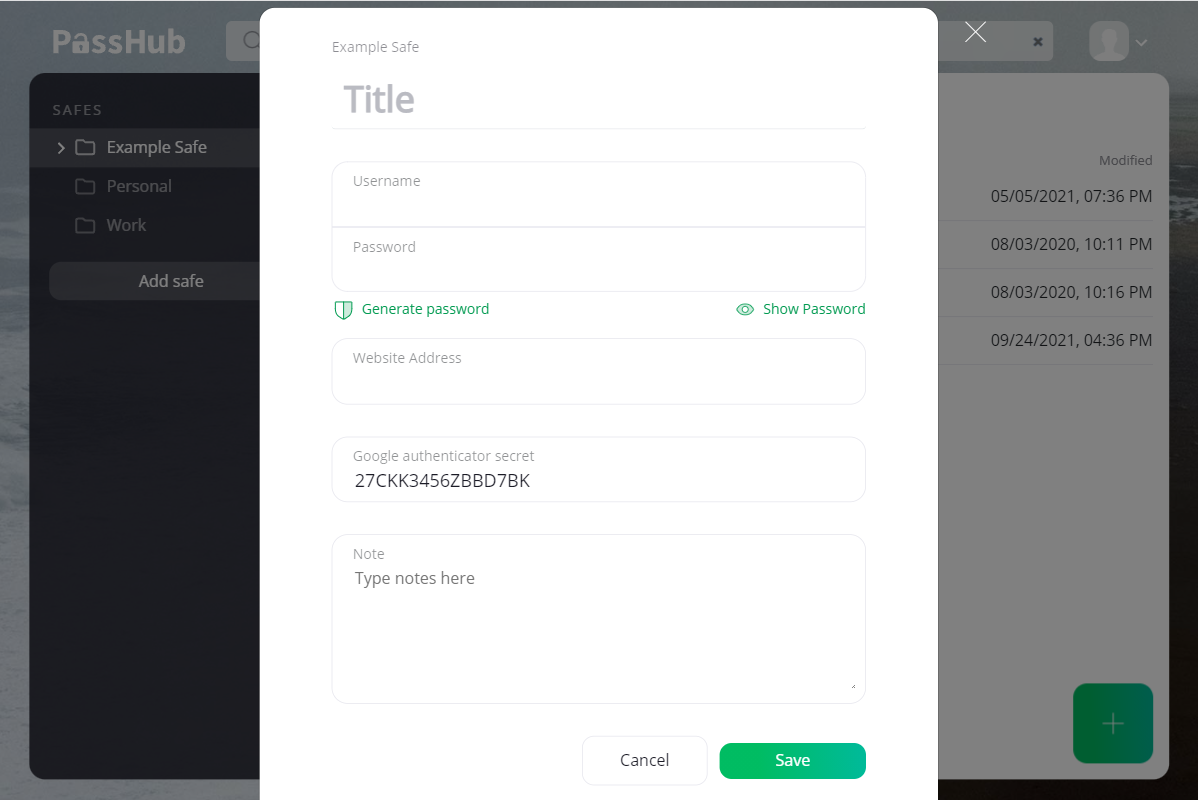Click the Website Address field
Screen dimensions: 1198x800
[x=598, y=371]
